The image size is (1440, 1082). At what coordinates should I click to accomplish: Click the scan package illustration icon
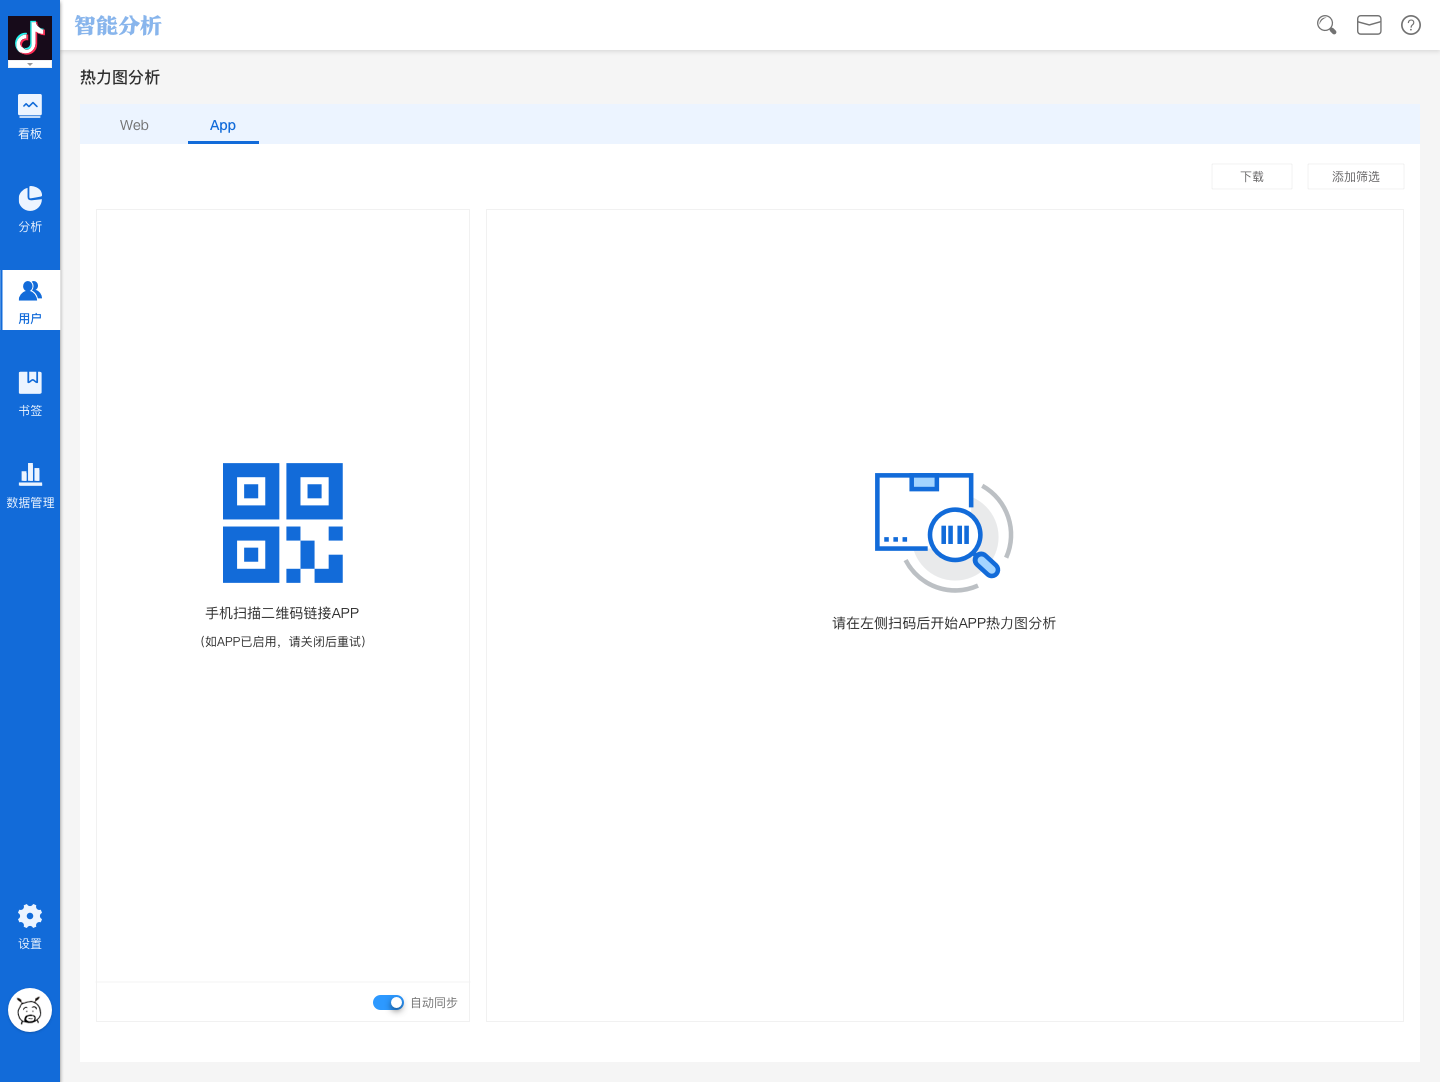944,532
